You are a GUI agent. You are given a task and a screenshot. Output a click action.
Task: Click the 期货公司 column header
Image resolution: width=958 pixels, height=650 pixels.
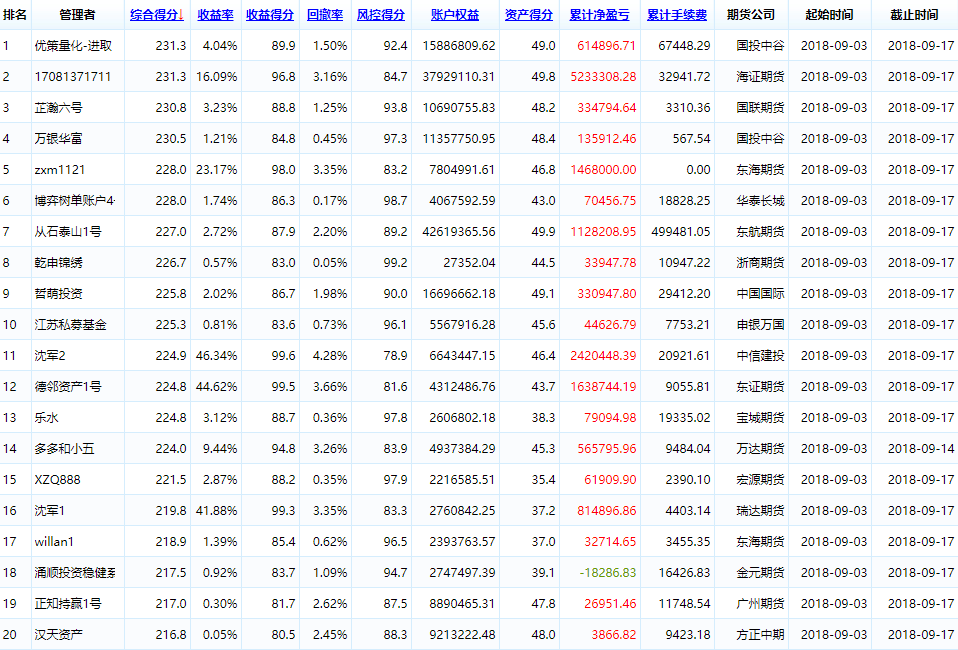coord(750,15)
